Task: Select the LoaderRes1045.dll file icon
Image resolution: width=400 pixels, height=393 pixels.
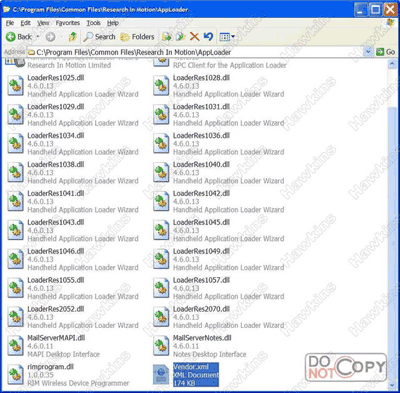Action: pos(161,230)
